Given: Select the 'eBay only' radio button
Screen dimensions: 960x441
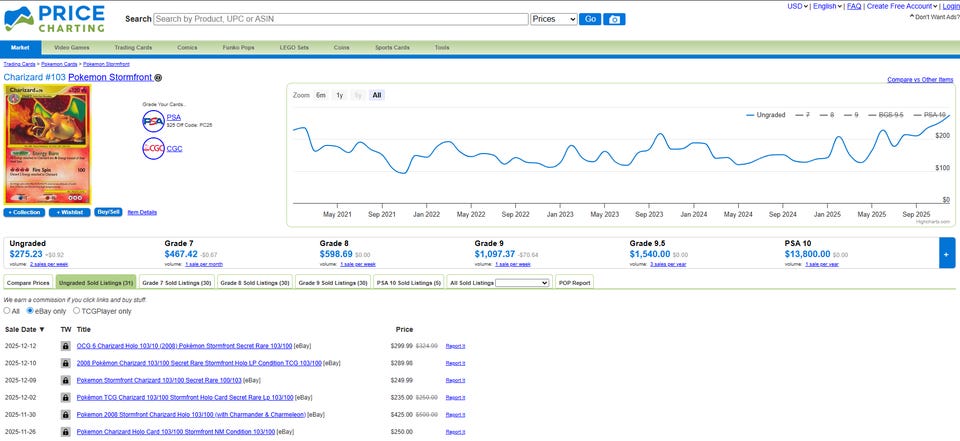Looking at the screenshot, I should coord(31,311).
